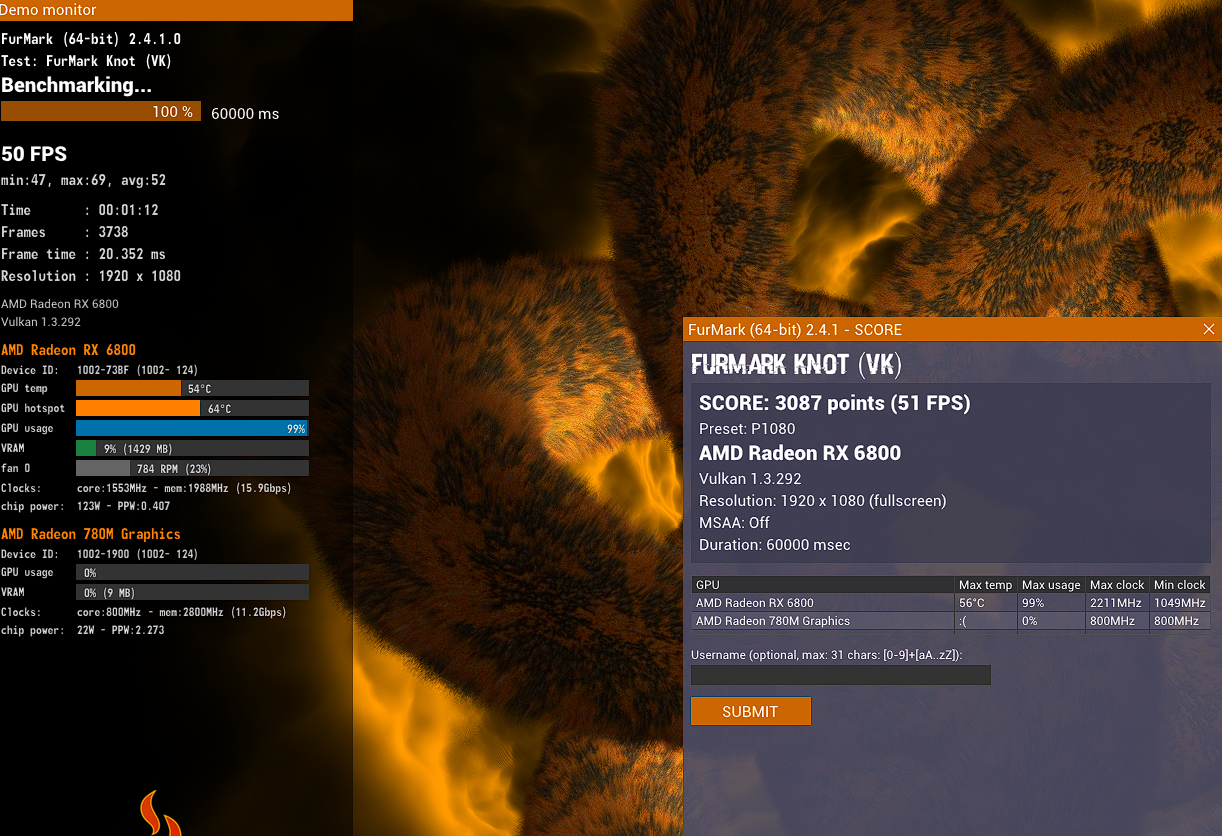Click the Max temp column header
The height and width of the screenshot is (836, 1222).
tap(986, 585)
